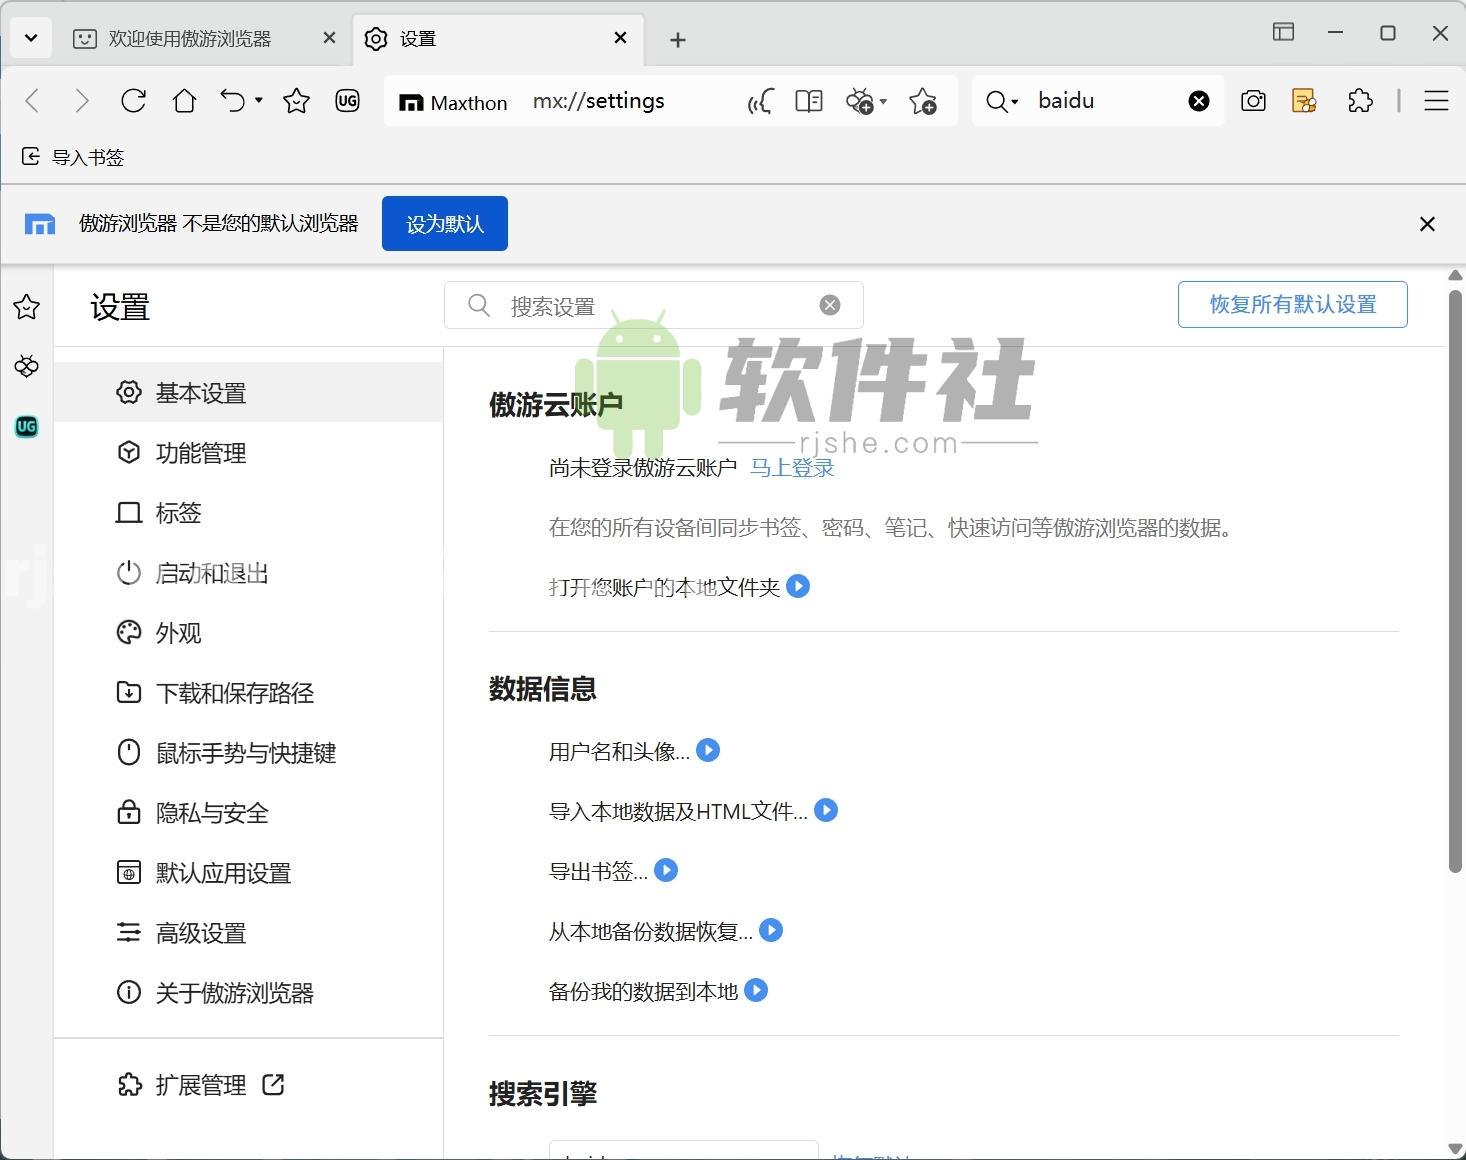Clear the baidu search box with the X
Image resolution: width=1466 pixels, height=1160 pixels.
[x=1198, y=100]
